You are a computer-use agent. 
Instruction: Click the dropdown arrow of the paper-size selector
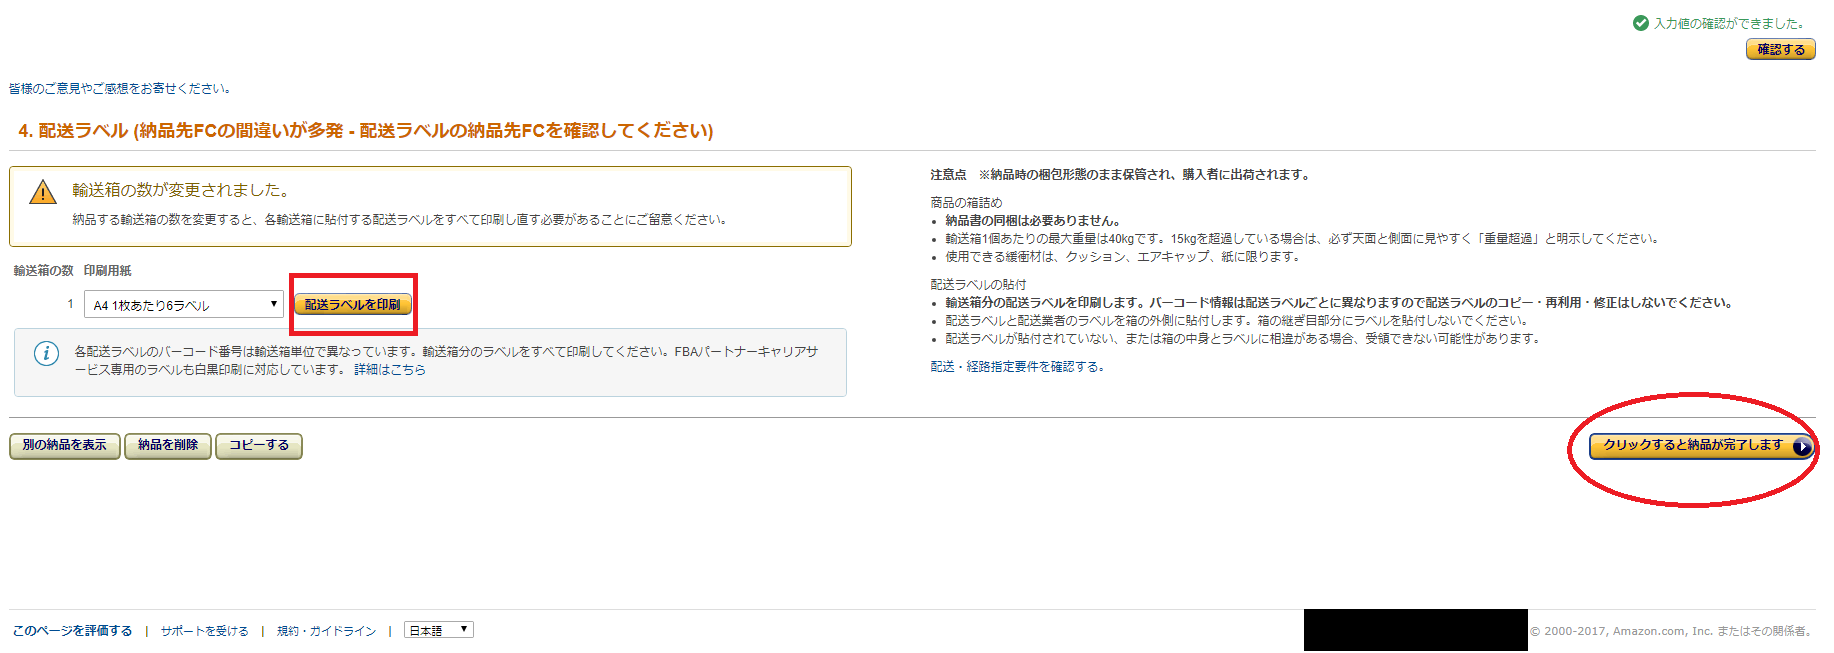click(x=274, y=304)
